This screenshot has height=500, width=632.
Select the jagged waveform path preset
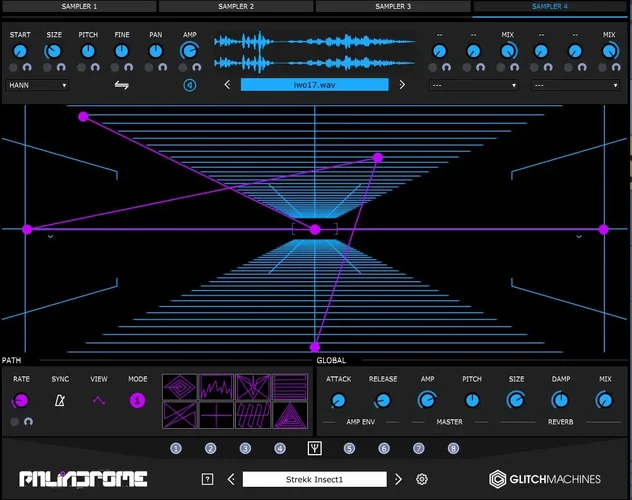tap(216, 387)
